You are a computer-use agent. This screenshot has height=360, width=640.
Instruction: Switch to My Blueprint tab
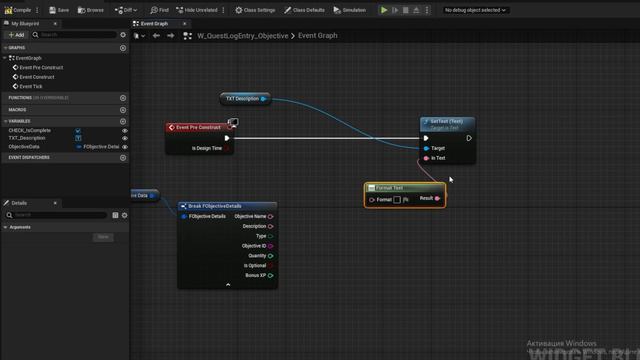(x=25, y=24)
